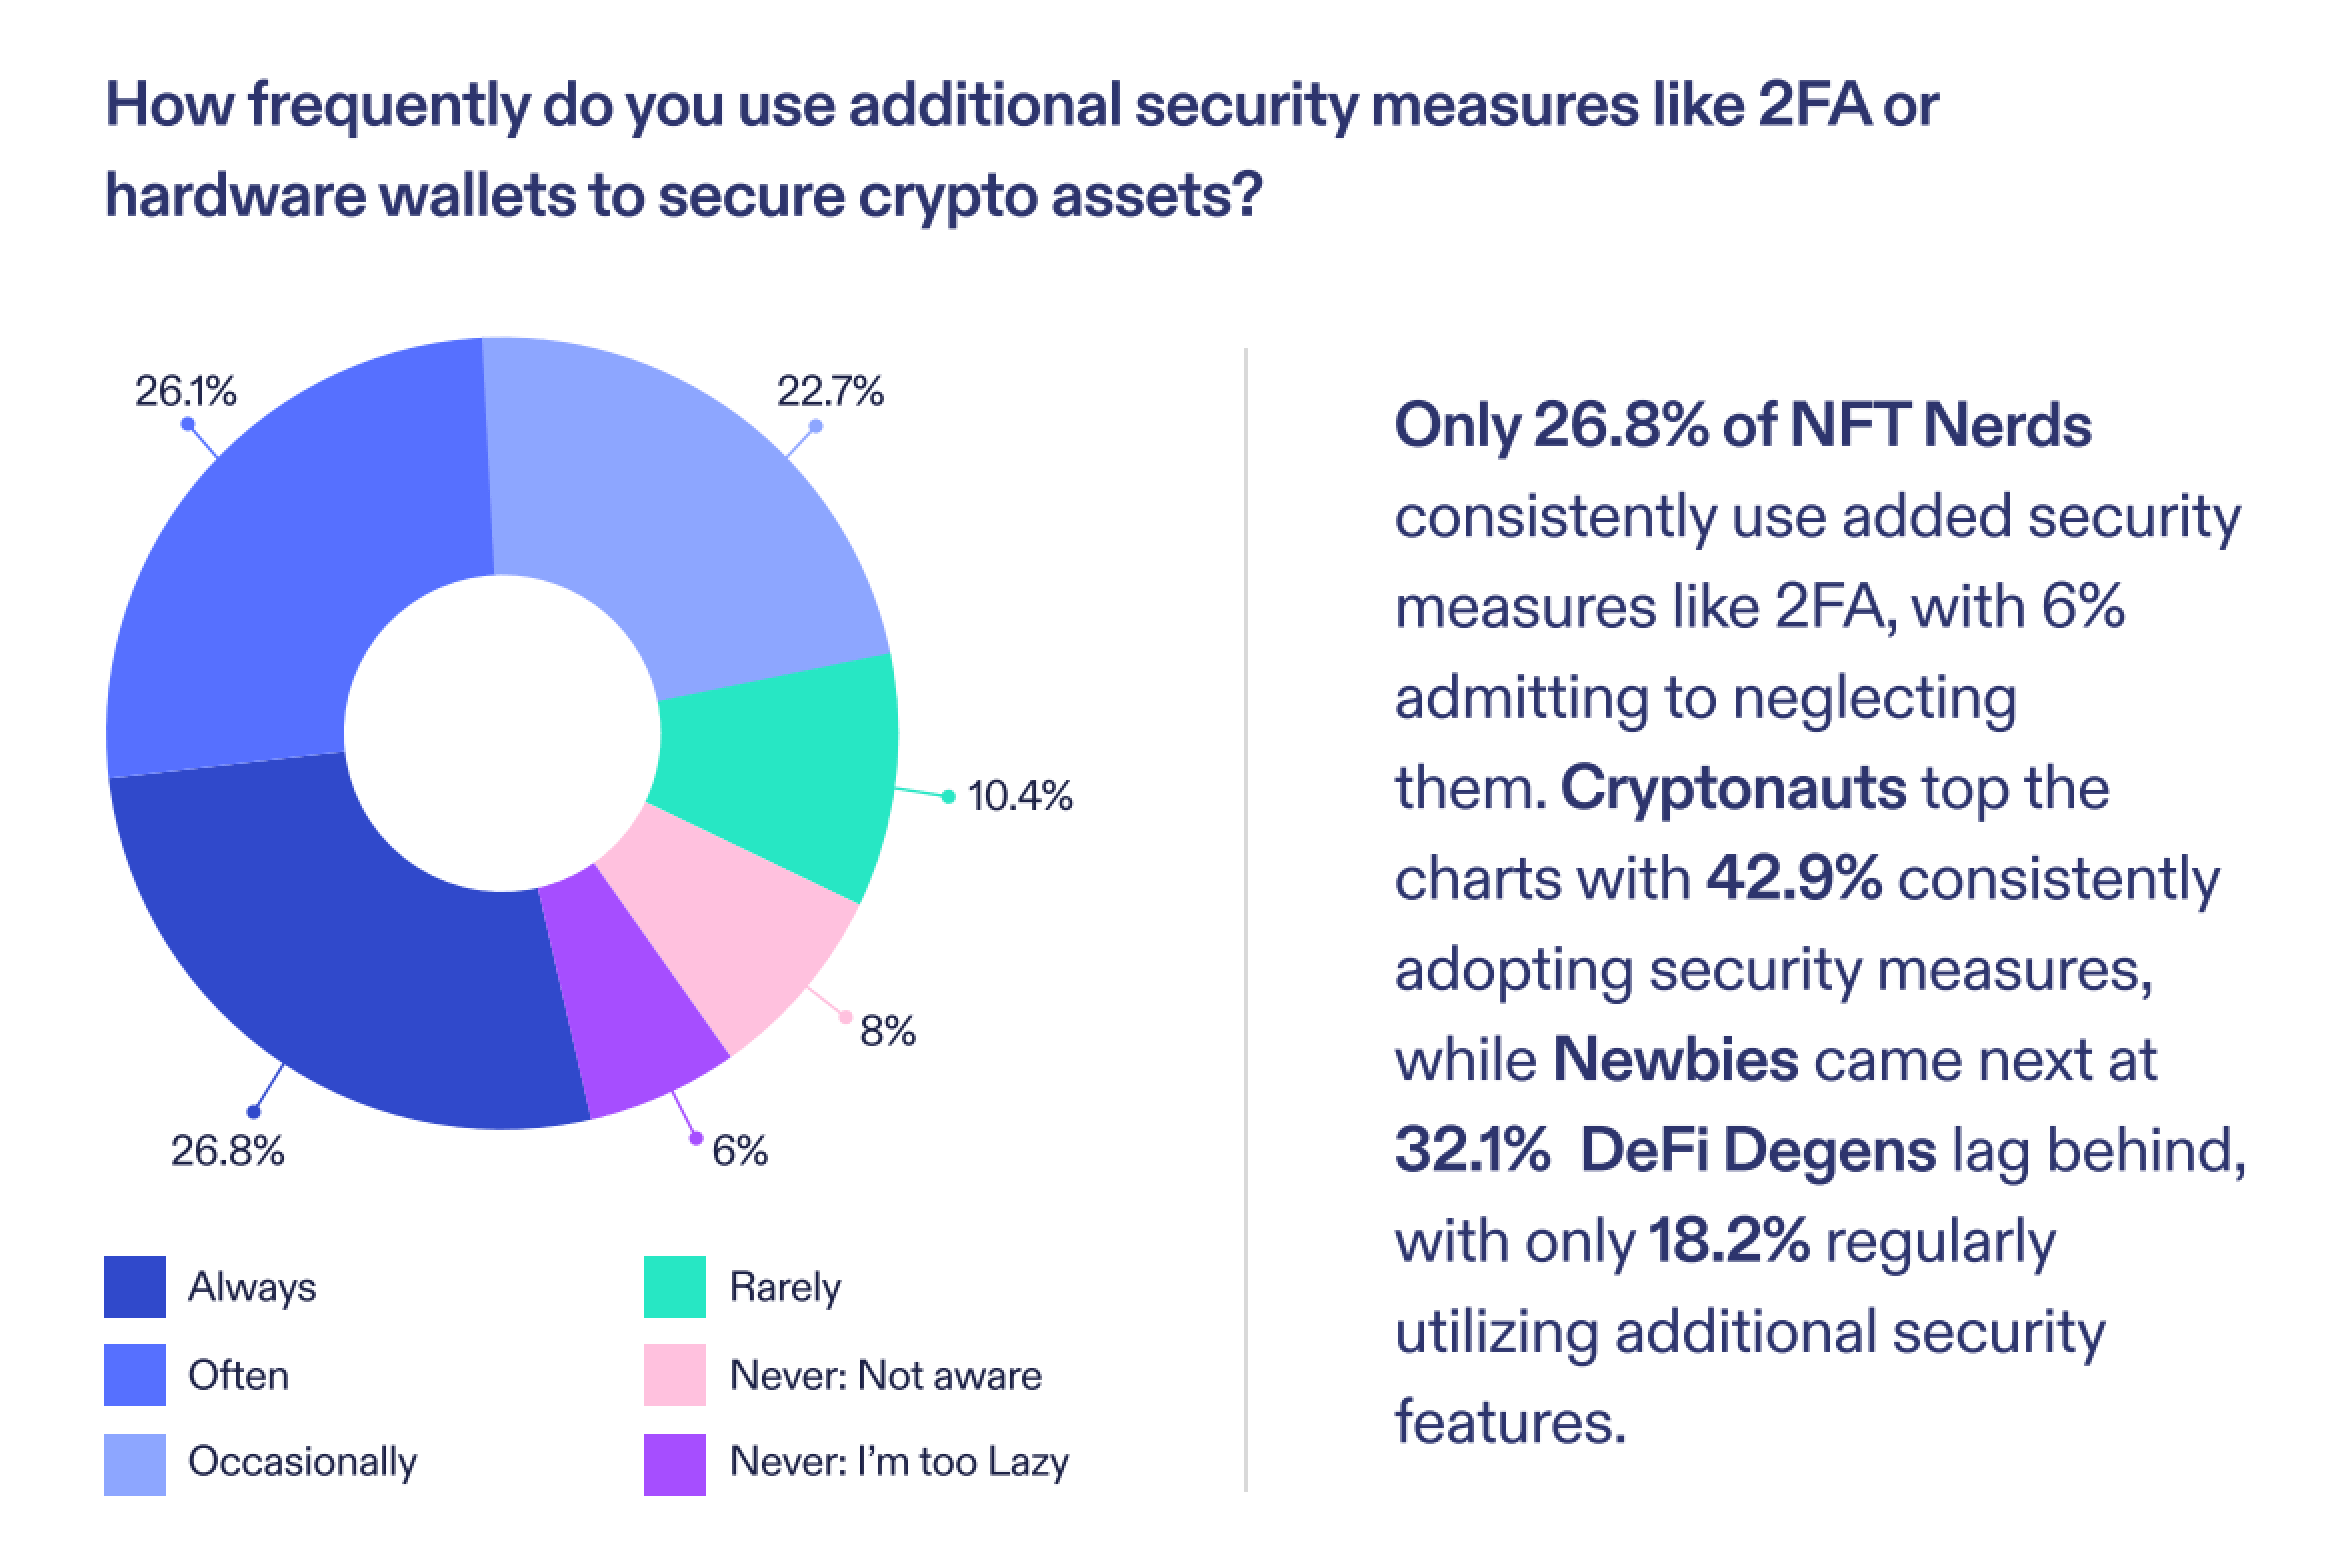Screen dimensions: 2352x1564
Task: Click the Often legend color square
Action: (134, 1375)
